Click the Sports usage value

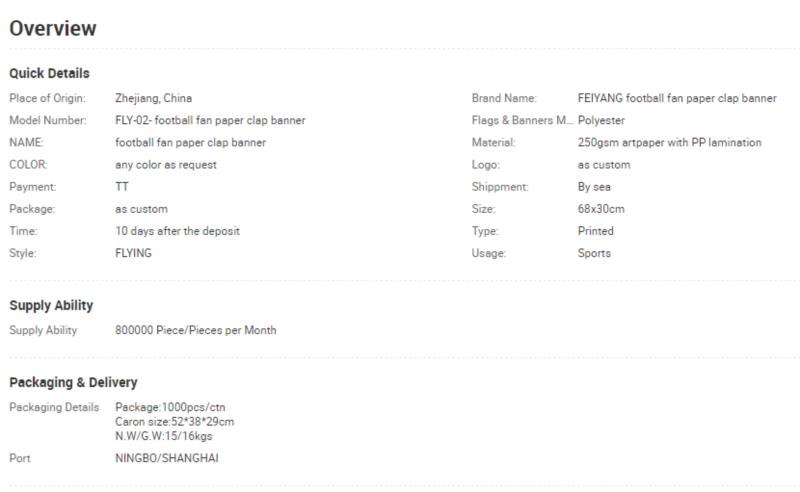click(594, 253)
